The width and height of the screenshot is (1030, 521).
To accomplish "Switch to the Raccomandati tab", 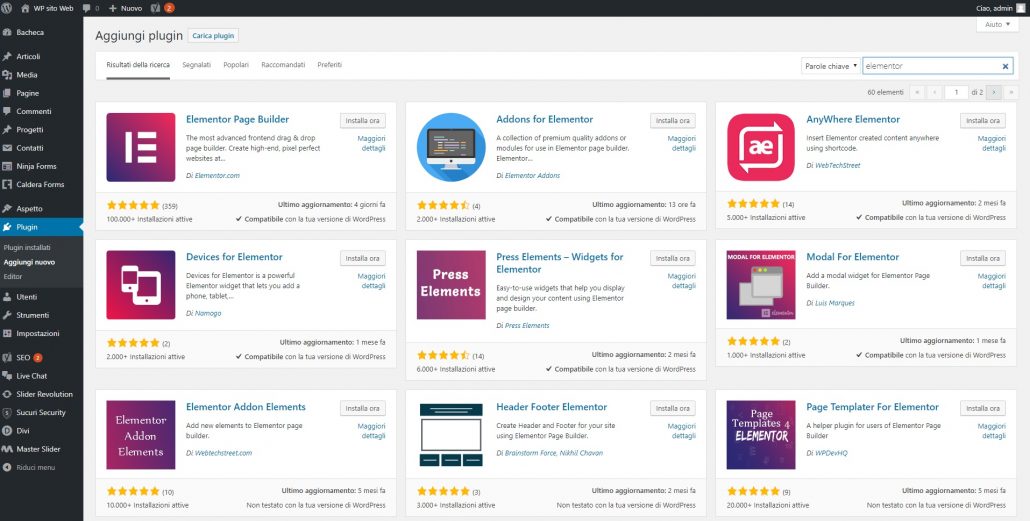I will coord(283,65).
